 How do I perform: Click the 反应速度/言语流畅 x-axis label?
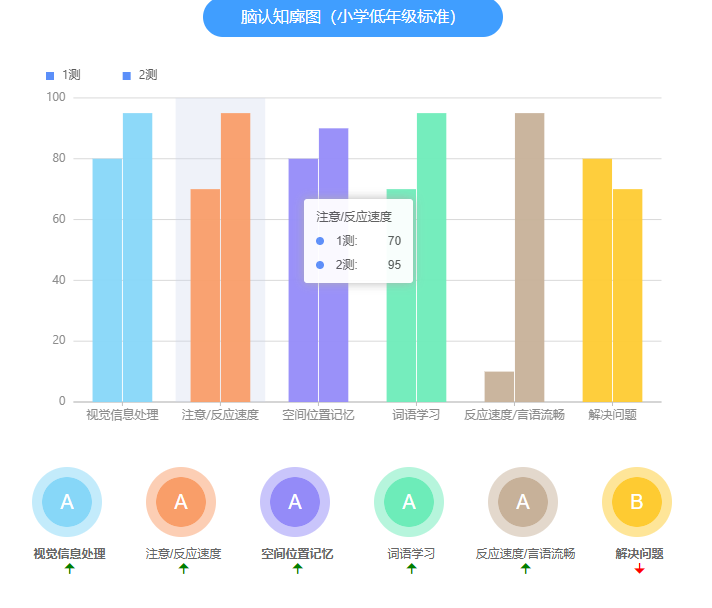click(x=514, y=415)
